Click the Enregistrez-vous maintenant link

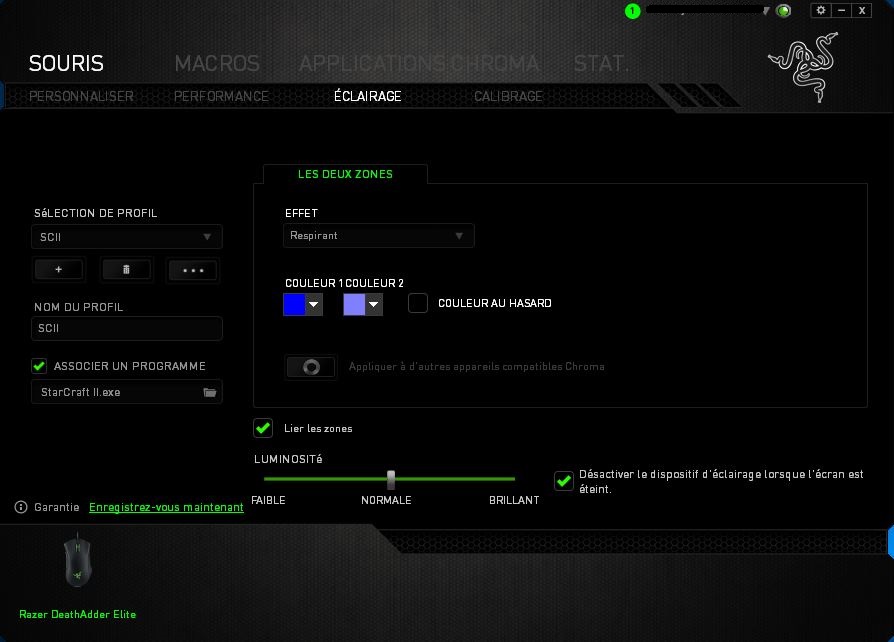point(166,507)
